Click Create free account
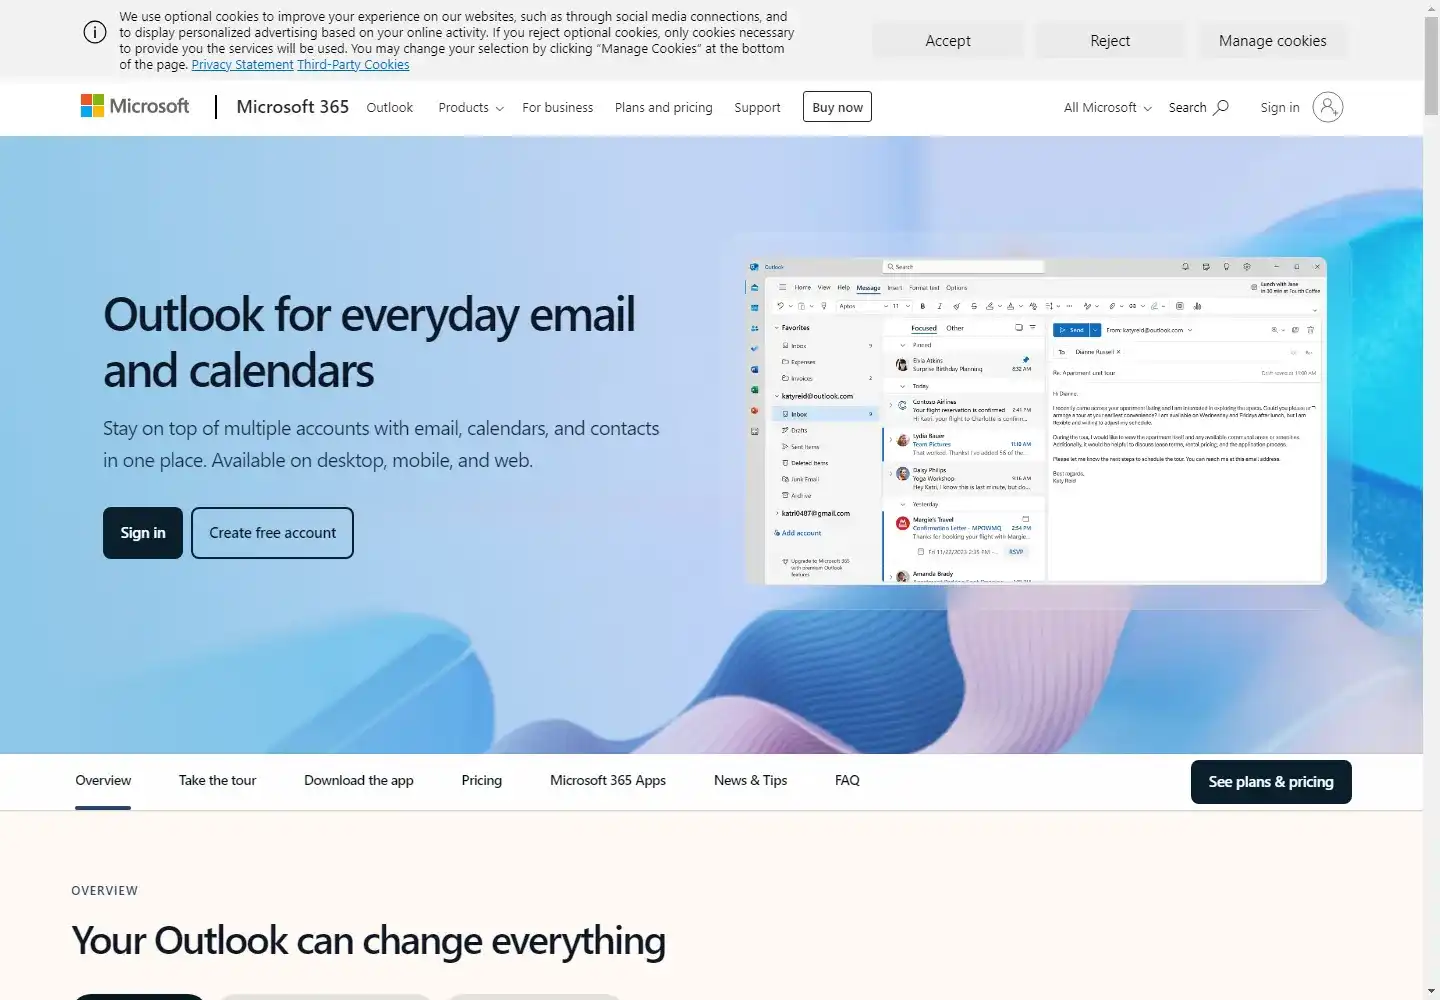 click(x=272, y=533)
